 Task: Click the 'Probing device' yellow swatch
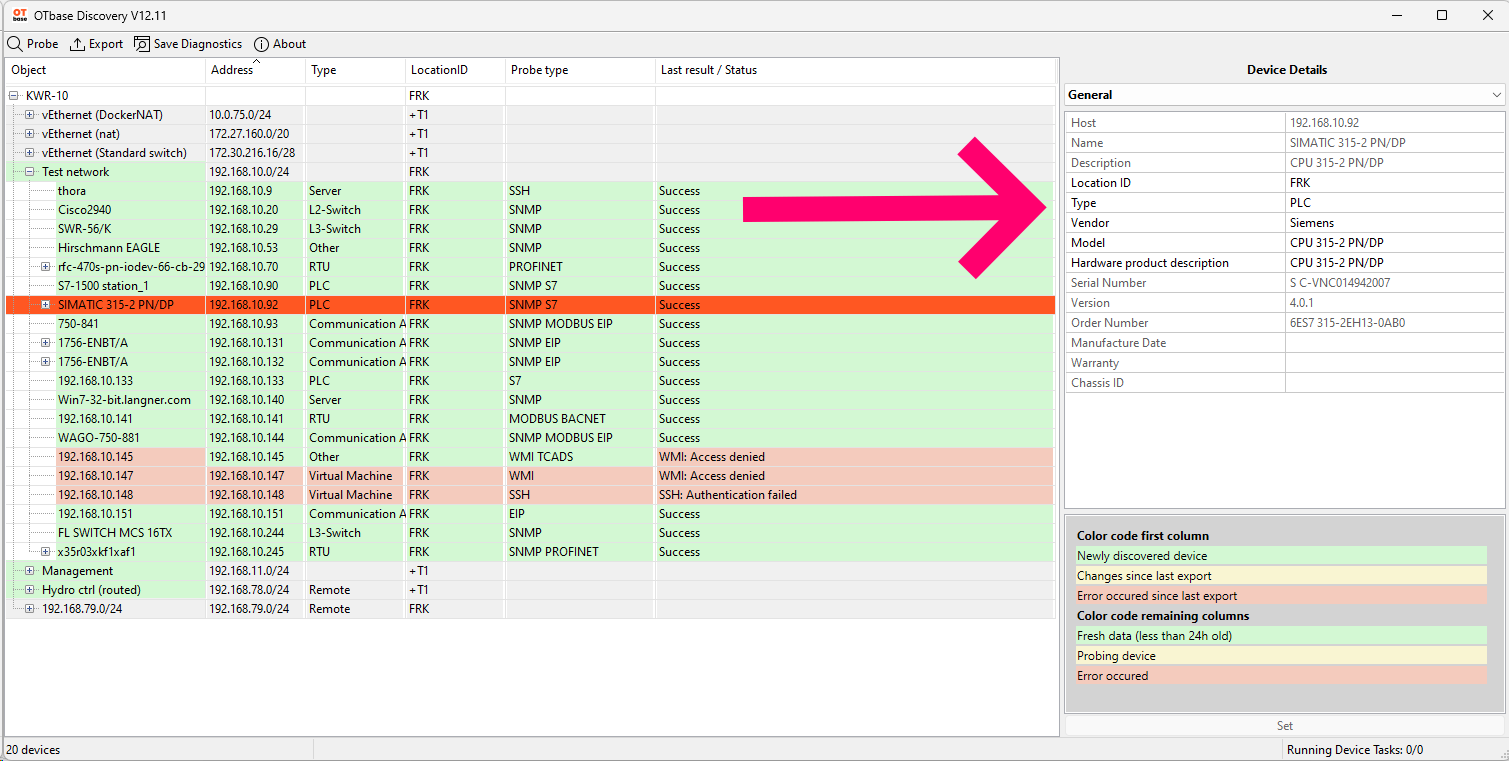click(1281, 656)
